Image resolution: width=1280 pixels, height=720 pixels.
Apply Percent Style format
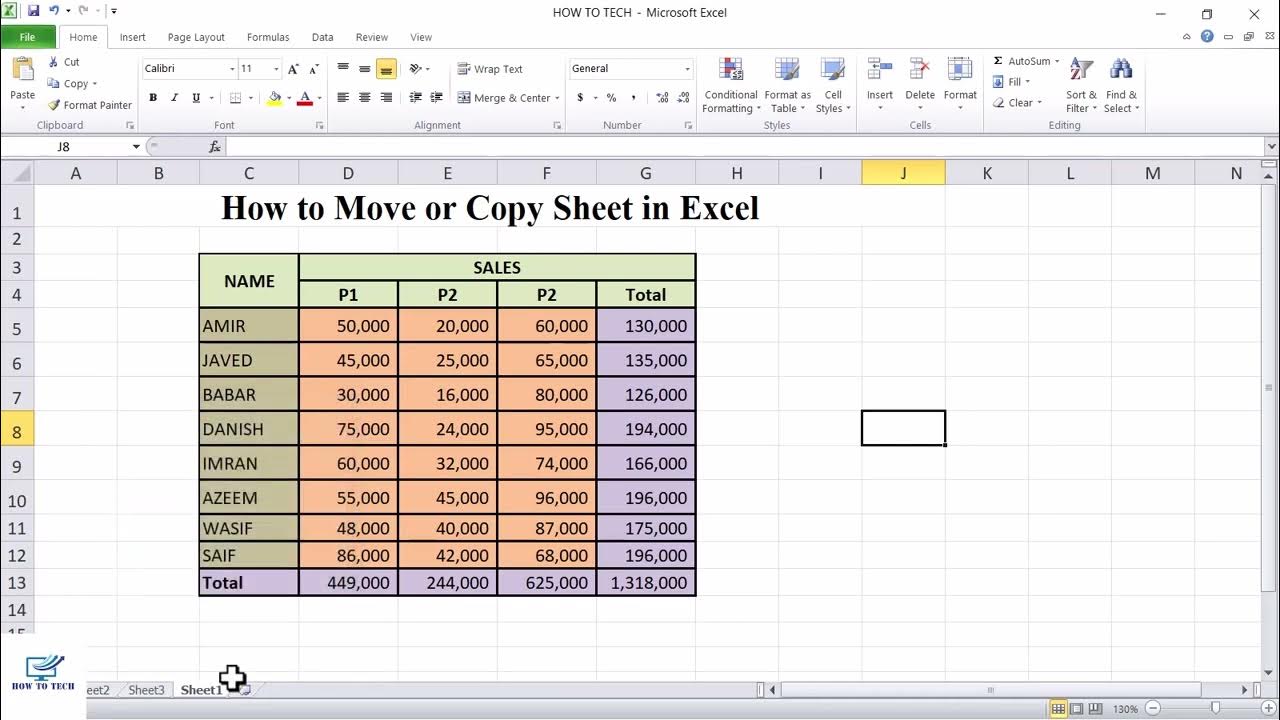pos(611,98)
